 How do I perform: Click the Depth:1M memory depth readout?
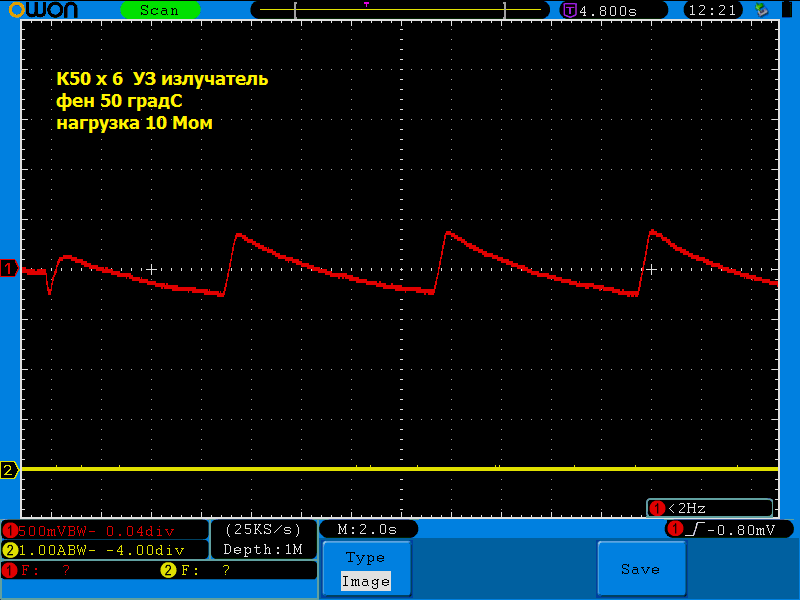coord(263,549)
